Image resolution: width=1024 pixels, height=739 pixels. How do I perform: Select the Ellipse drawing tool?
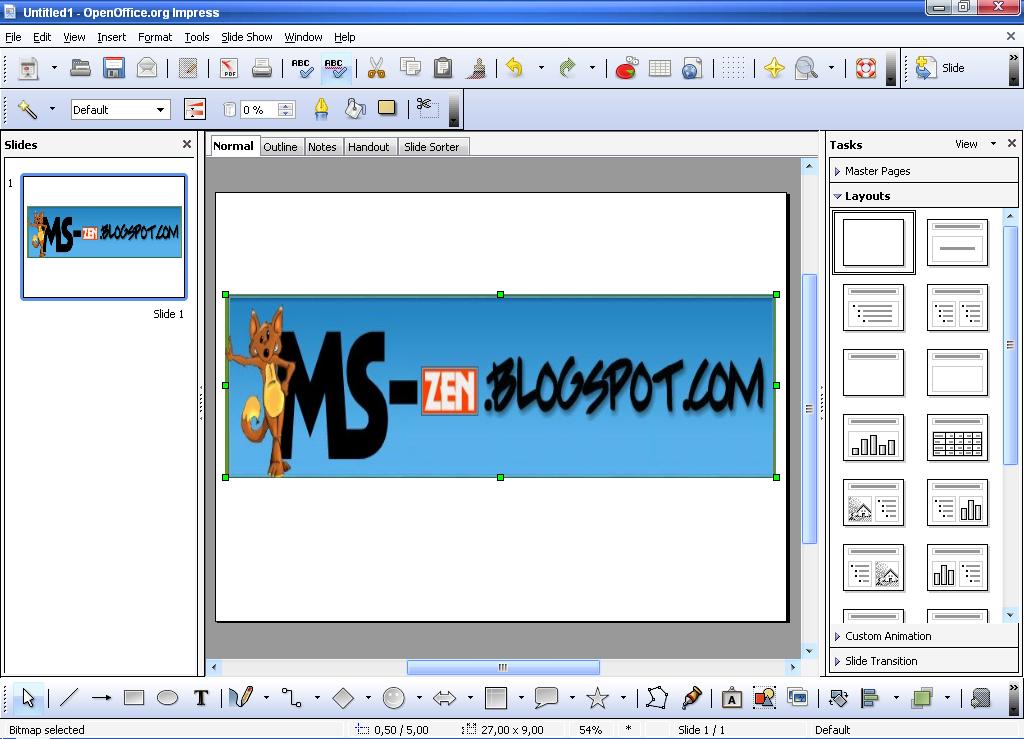point(167,698)
